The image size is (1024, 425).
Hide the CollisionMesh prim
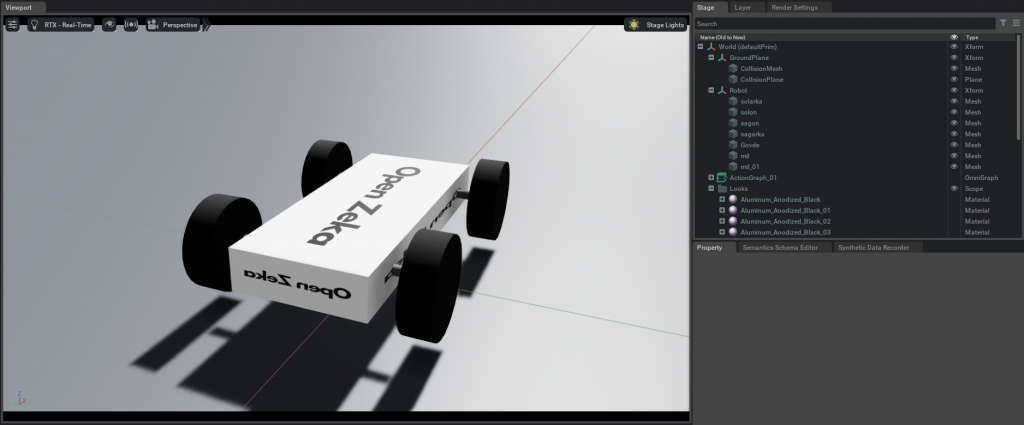(954, 69)
